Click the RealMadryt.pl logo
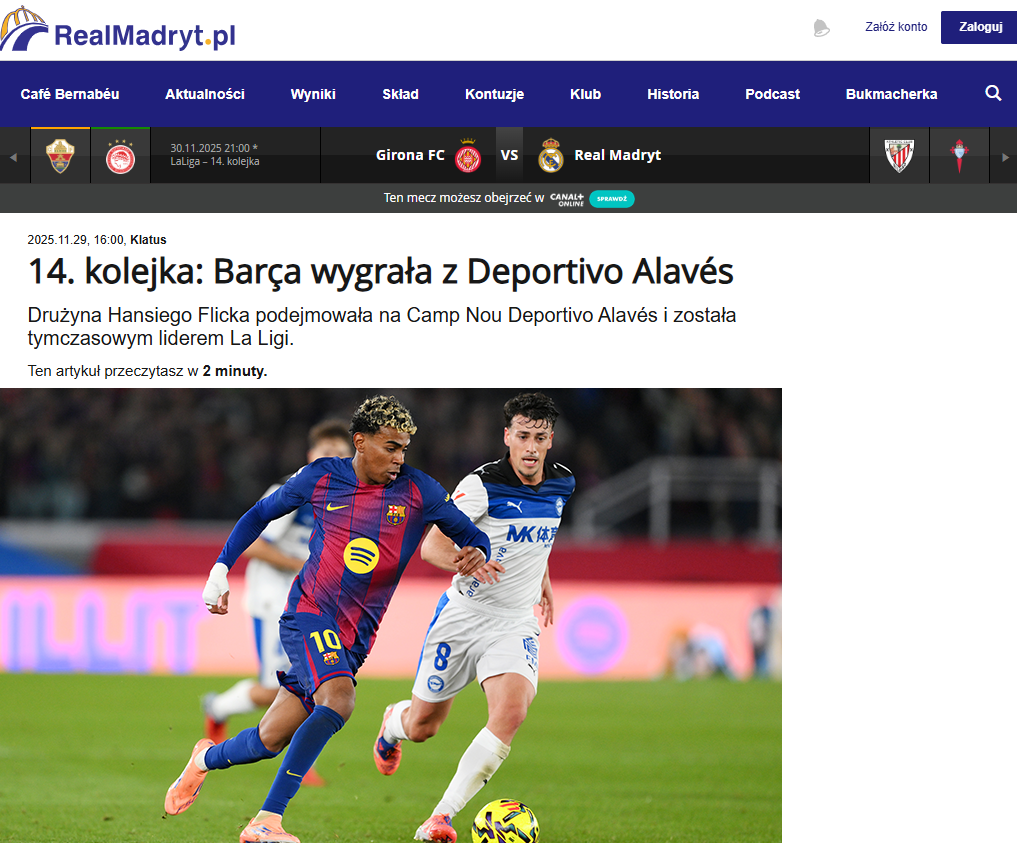Viewport: 1017px width, 843px height. click(117, 30)
